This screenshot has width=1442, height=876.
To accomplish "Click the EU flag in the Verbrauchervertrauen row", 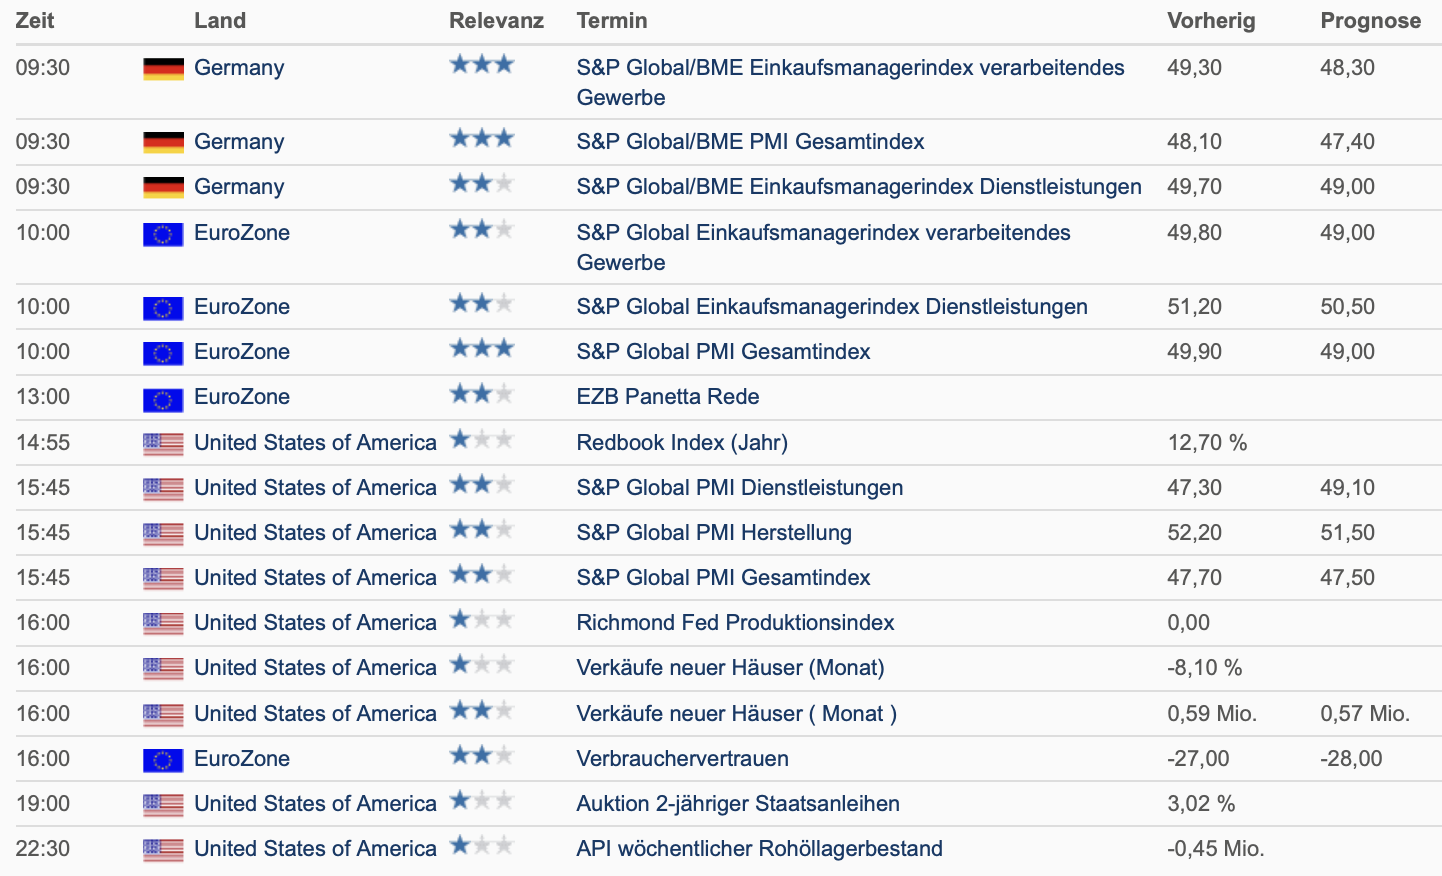I will 163,759.
